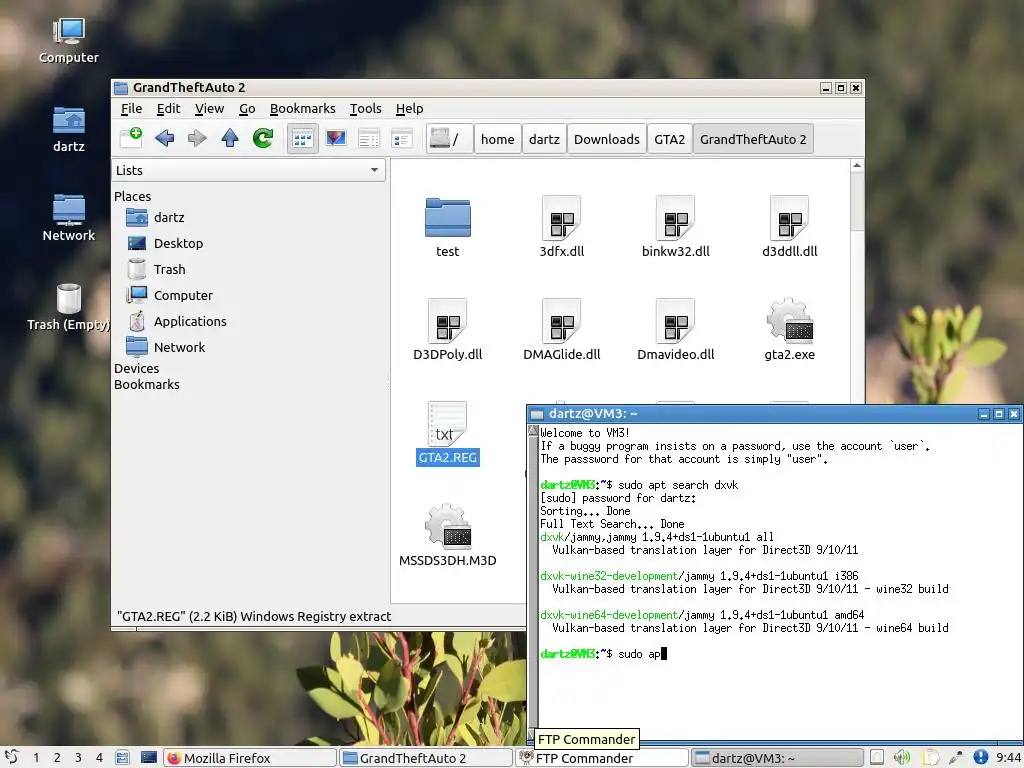Click 'GrandTheftAuto 2' path bar button

click(753, 139)
